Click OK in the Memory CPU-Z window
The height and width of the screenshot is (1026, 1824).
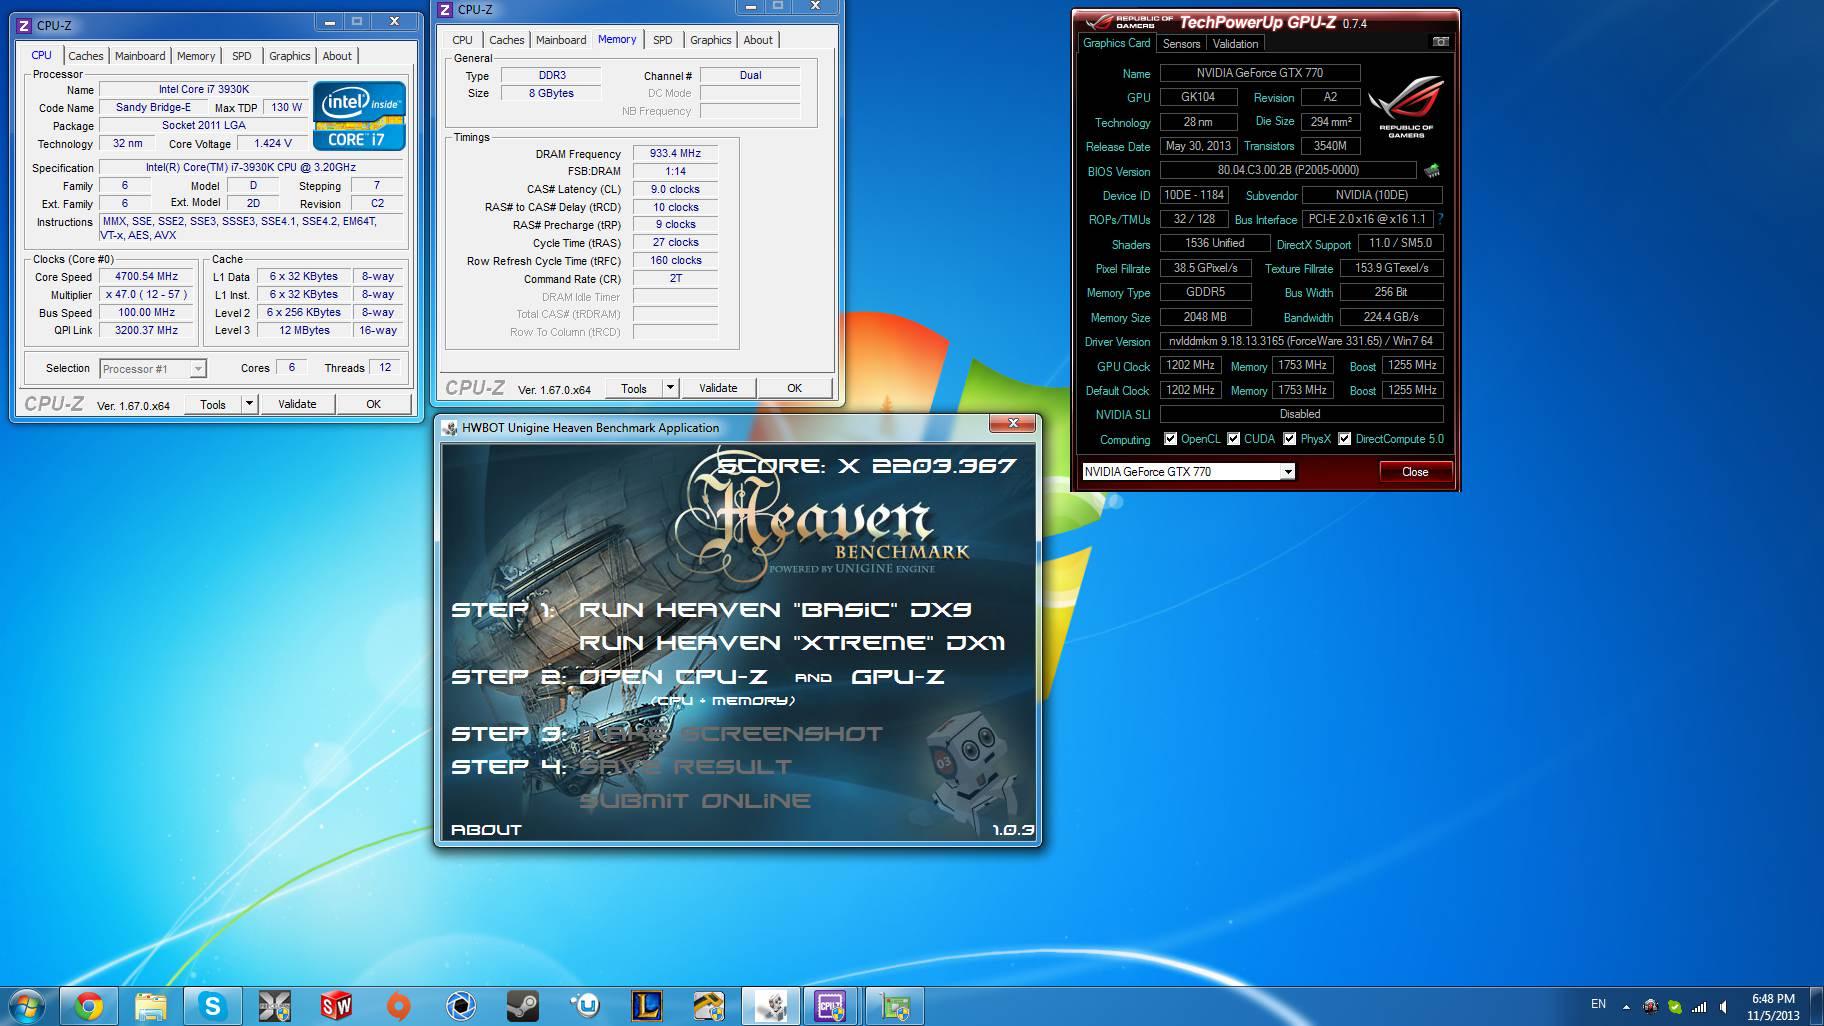(794, 388)
